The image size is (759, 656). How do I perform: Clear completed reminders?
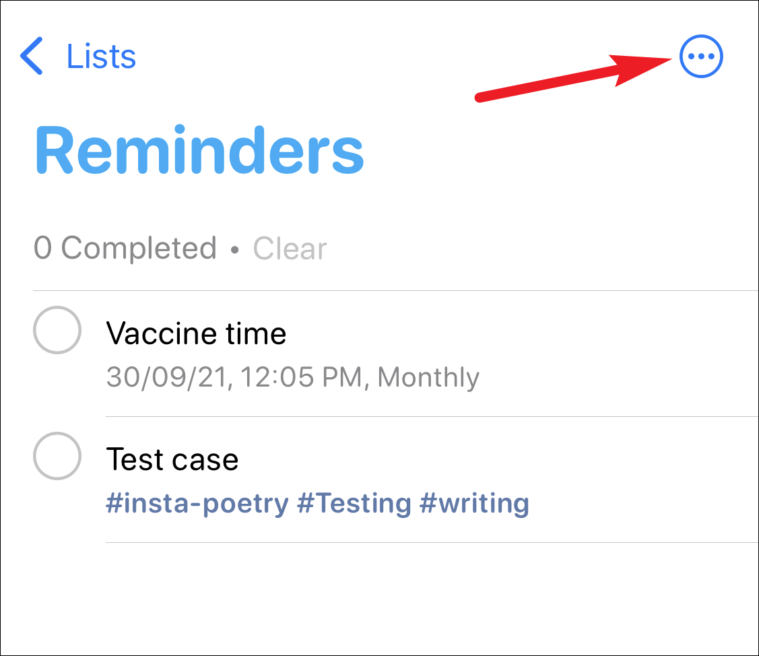[290, 249]
